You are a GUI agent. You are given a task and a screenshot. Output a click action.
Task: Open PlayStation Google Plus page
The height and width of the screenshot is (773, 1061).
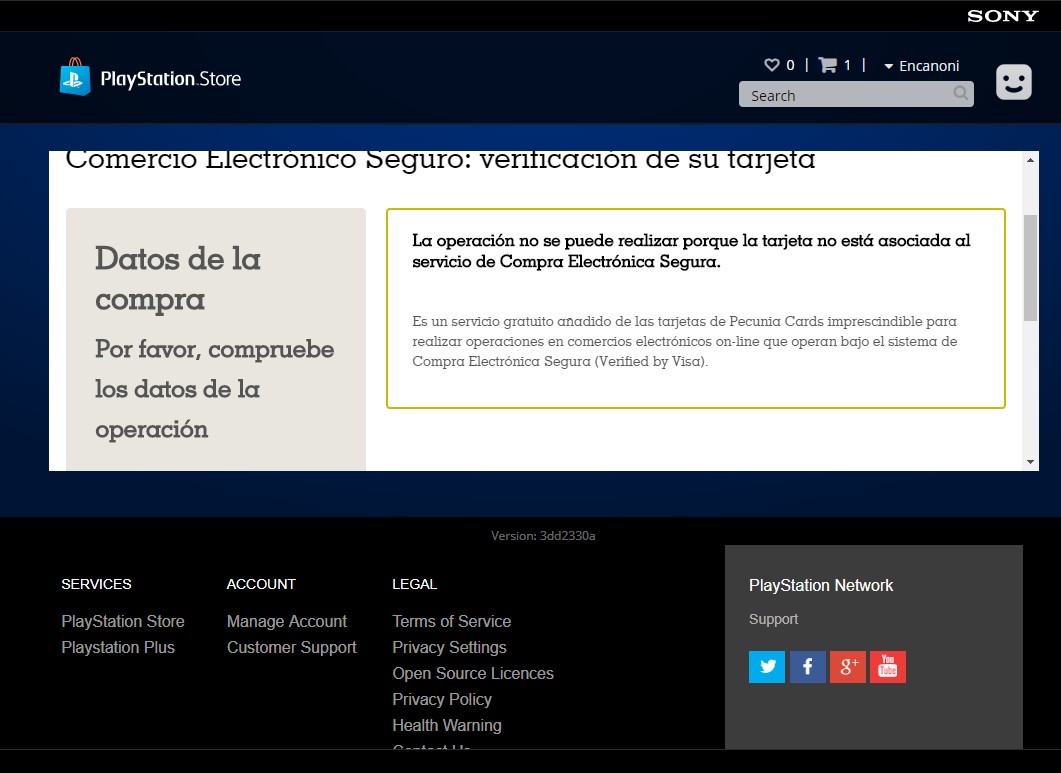point(847,667)
